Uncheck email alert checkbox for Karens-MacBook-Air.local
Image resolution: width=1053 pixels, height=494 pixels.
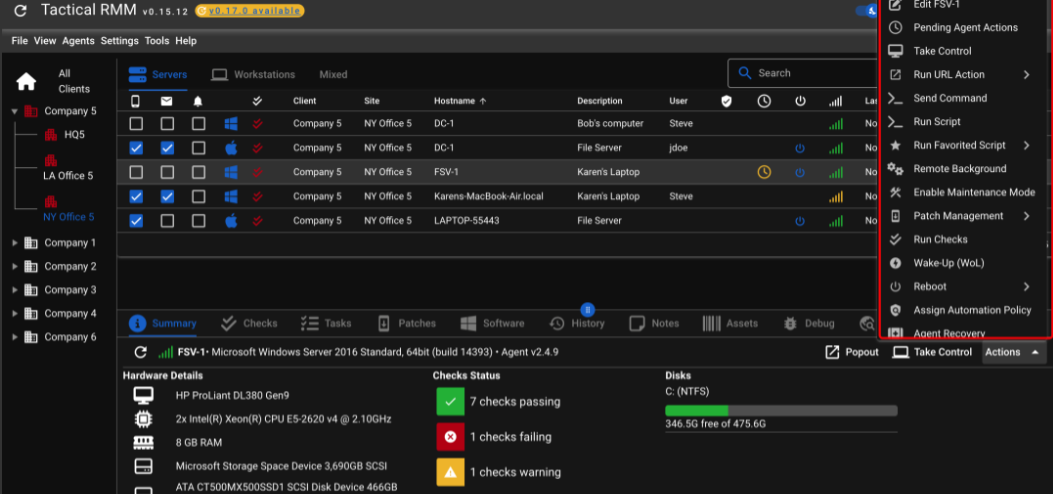tap(167, 197)
